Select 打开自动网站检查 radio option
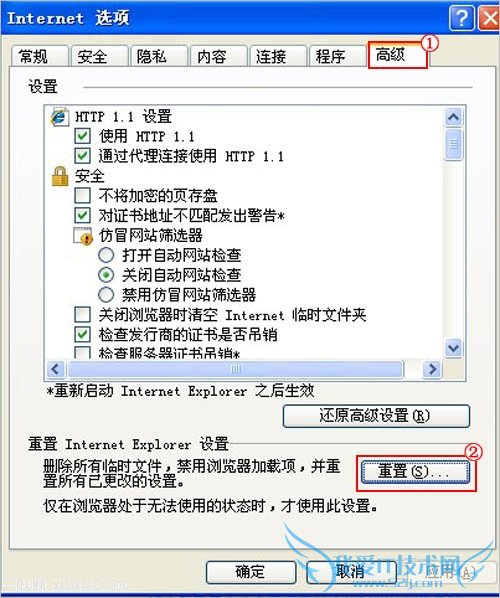Screen dimensions: 500x598 point(106,255)
